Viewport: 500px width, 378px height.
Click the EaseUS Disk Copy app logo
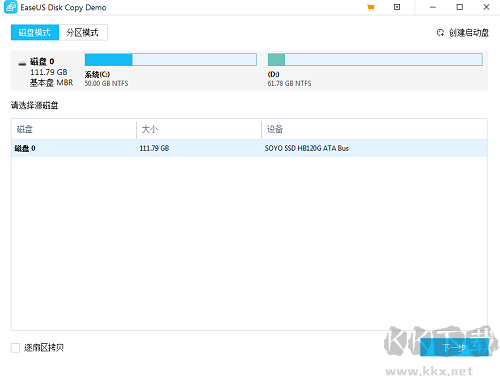pos(11,7)
